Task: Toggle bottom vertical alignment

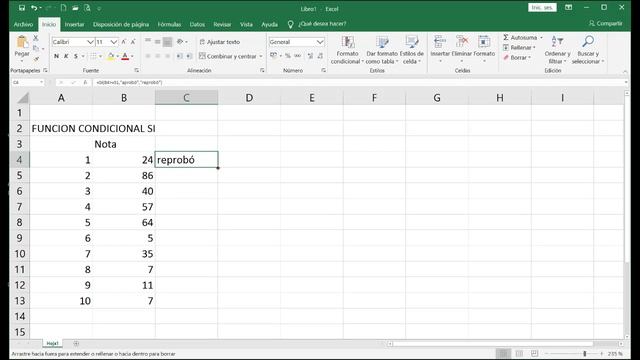Action: click(x=167, y=42)
